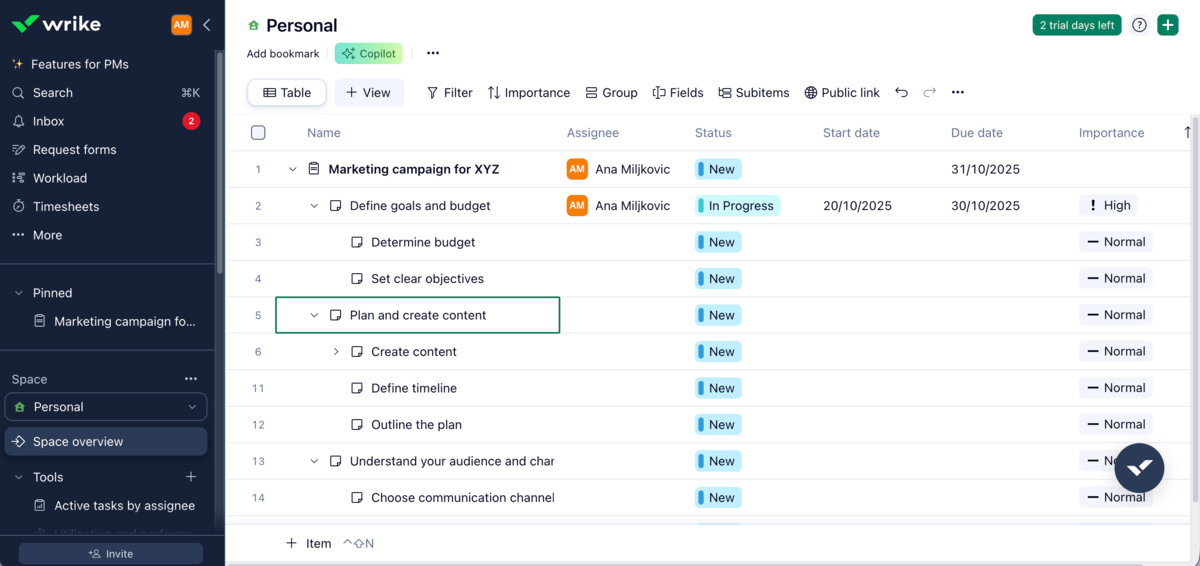Open more options beside Copilot

coord(433,54)
